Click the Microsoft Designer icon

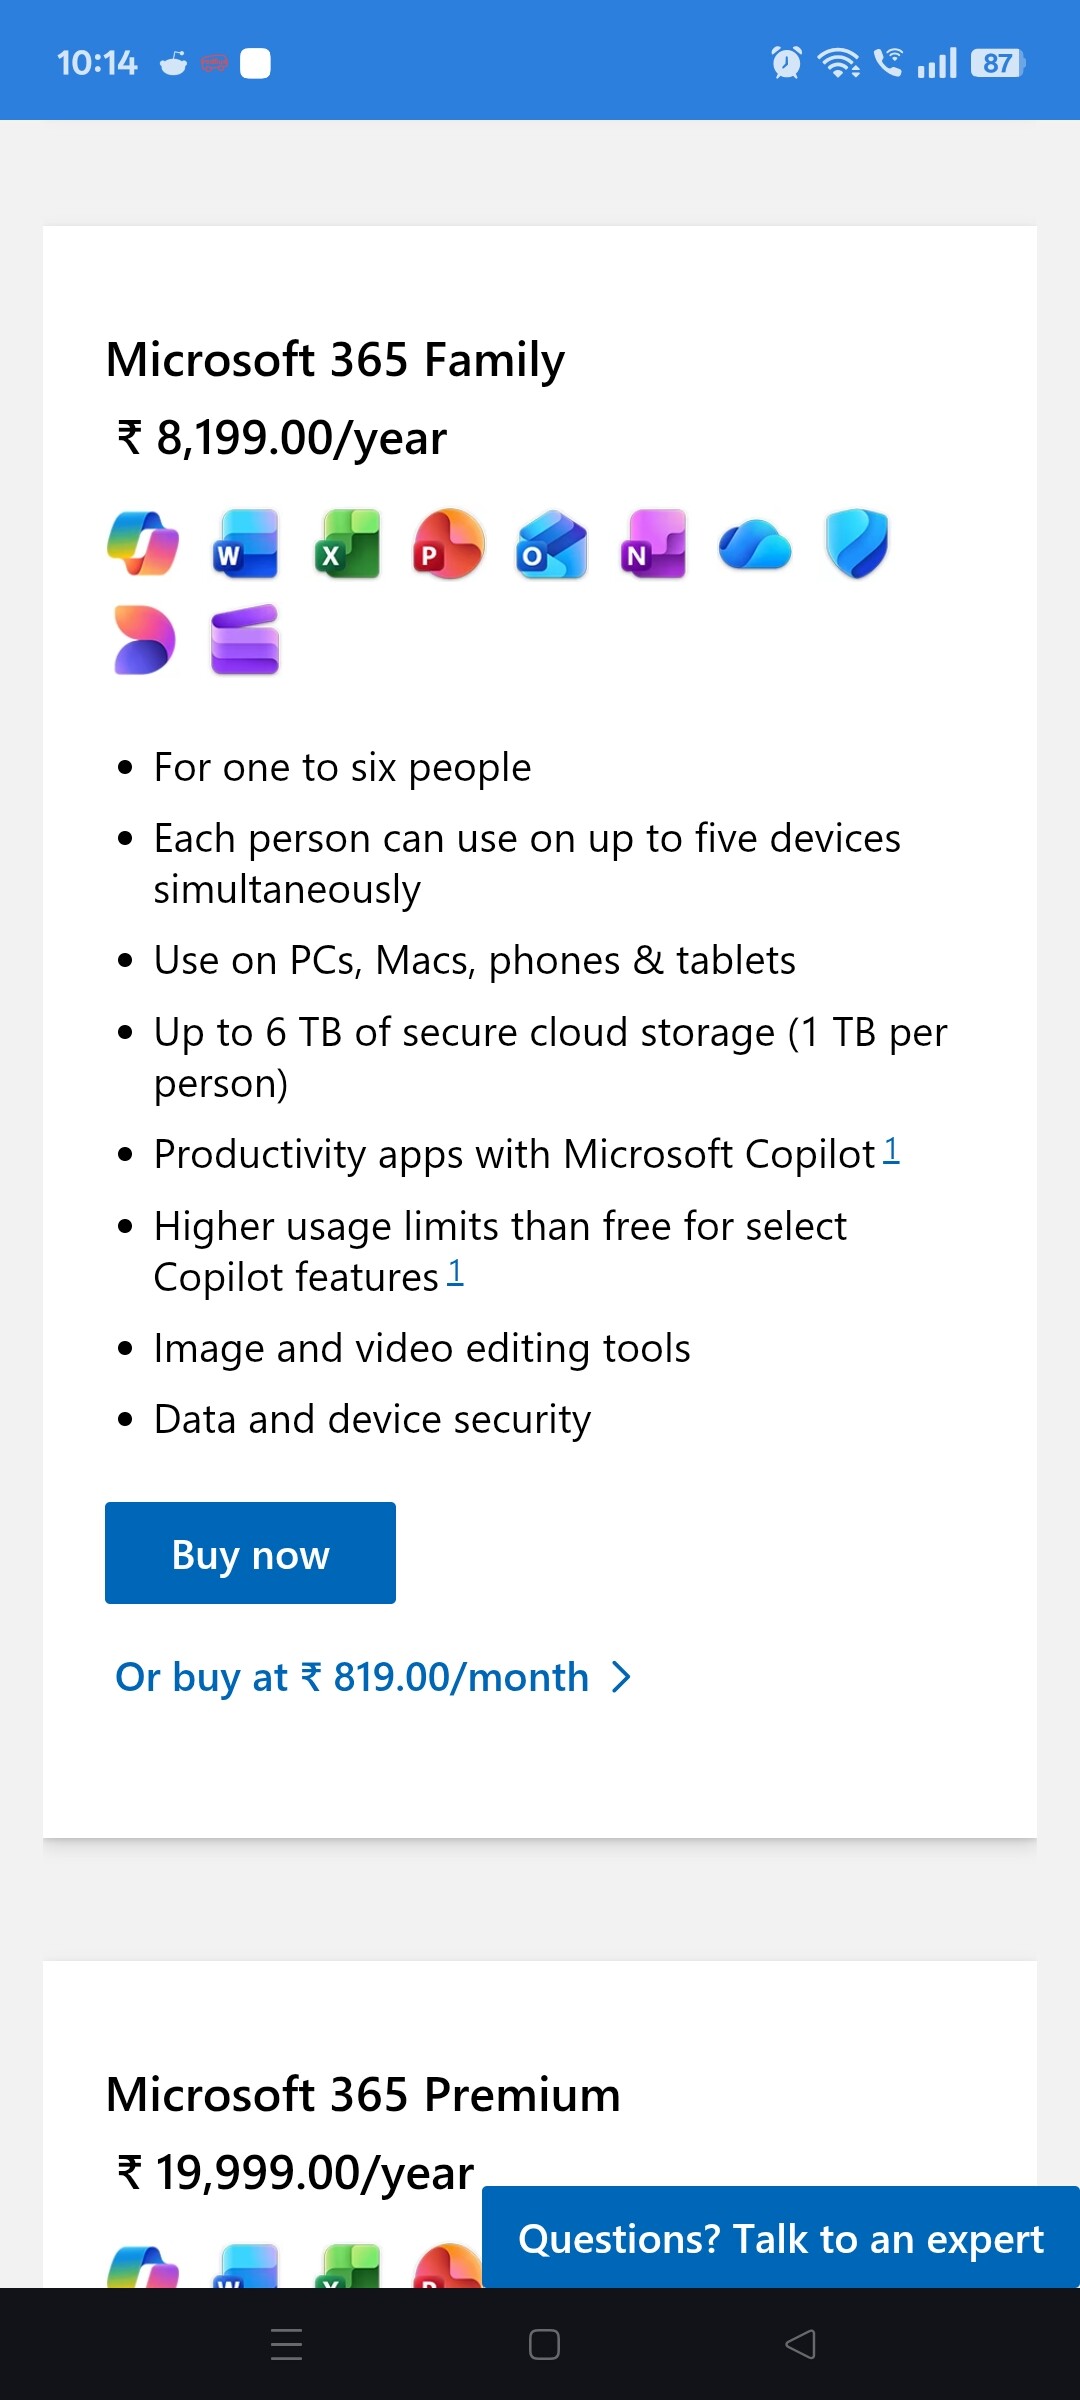click(x=144, y=640)
